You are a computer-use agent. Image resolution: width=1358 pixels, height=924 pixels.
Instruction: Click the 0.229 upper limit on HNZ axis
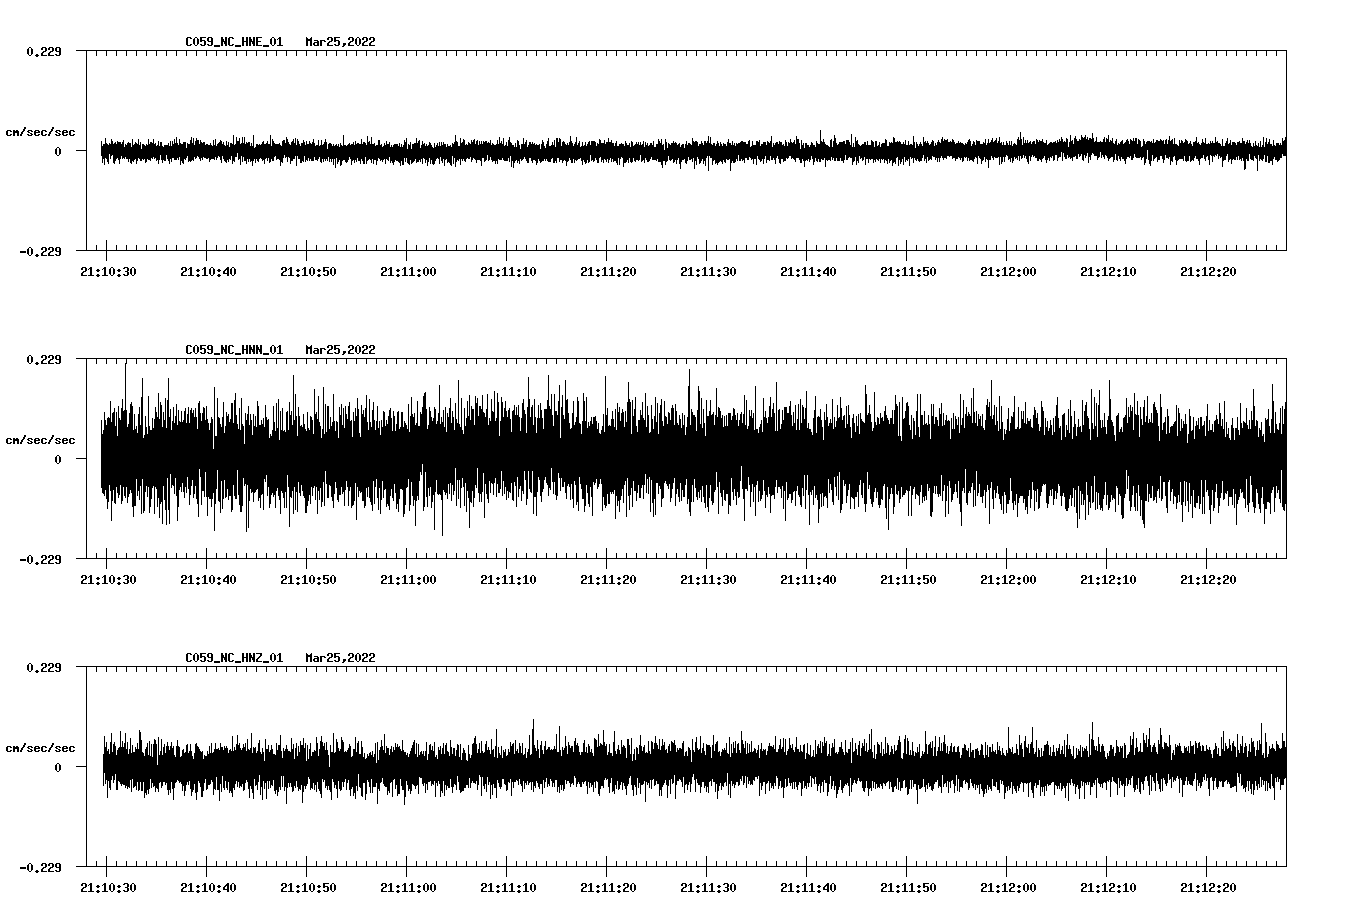(x=43, y=667)
